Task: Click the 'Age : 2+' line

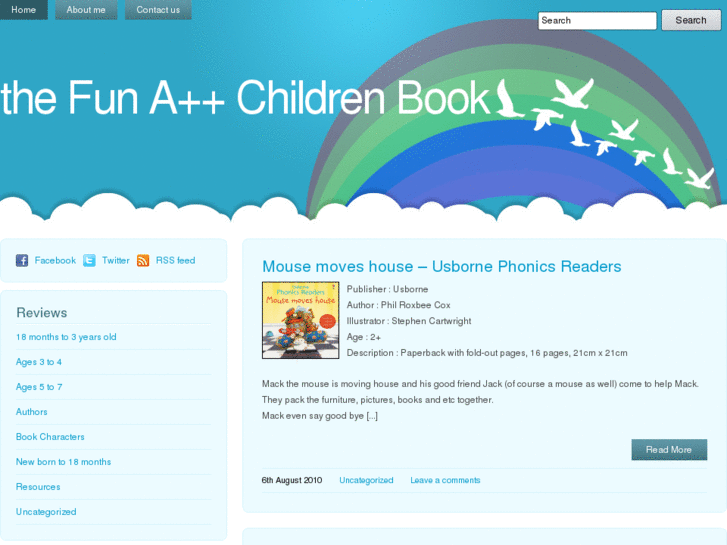Action: tap(364, 337)
